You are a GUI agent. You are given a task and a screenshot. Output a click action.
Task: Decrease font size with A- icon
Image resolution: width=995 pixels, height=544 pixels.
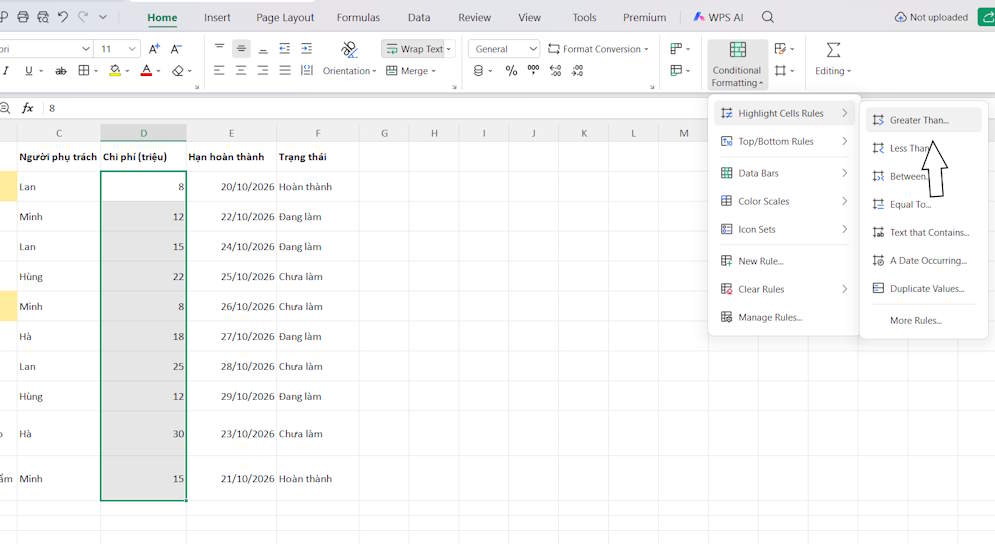(176, 49)
